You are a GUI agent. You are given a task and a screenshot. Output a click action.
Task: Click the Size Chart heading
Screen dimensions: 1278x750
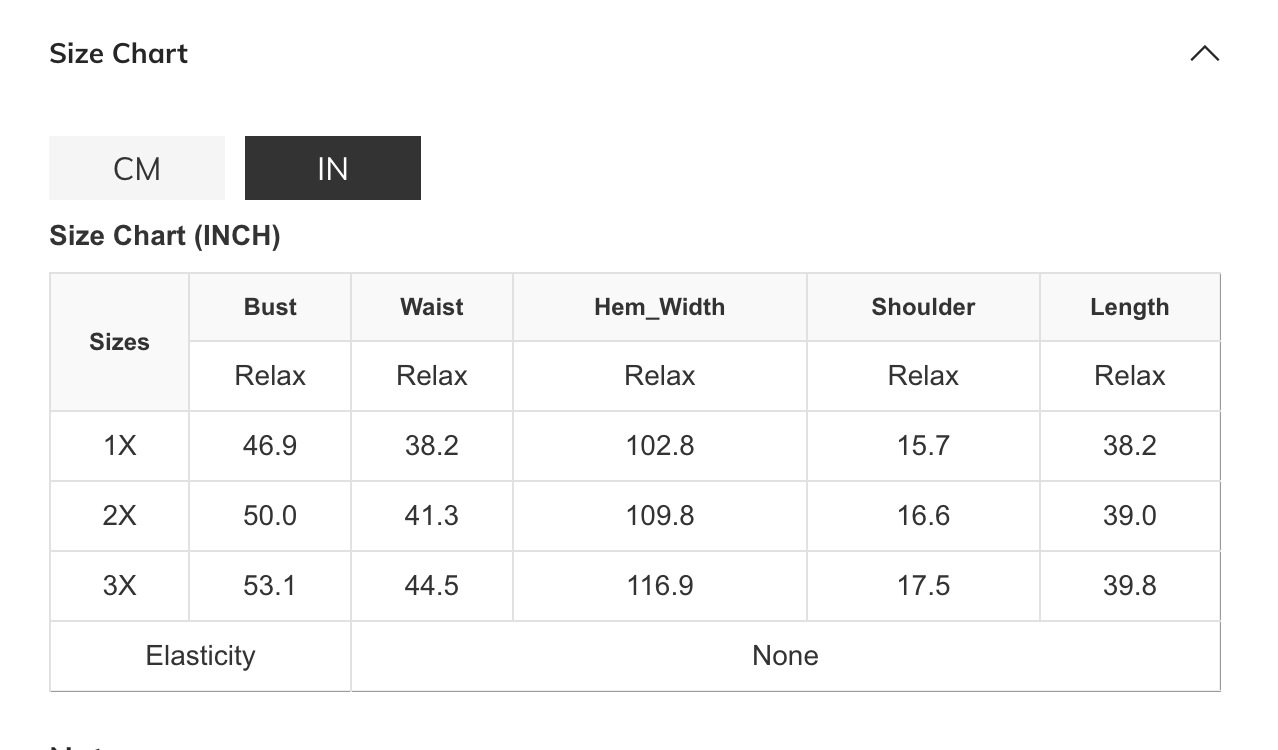point(119,54)
